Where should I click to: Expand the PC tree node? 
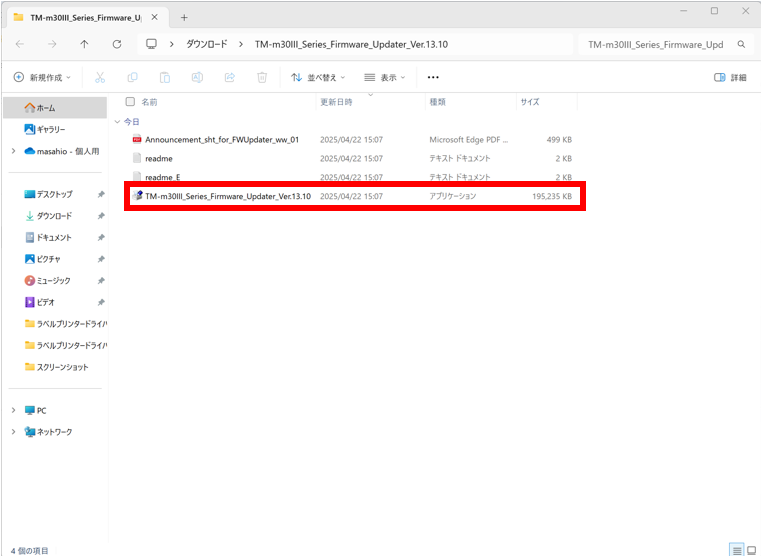pyautogui.click(x=14, y=410)
